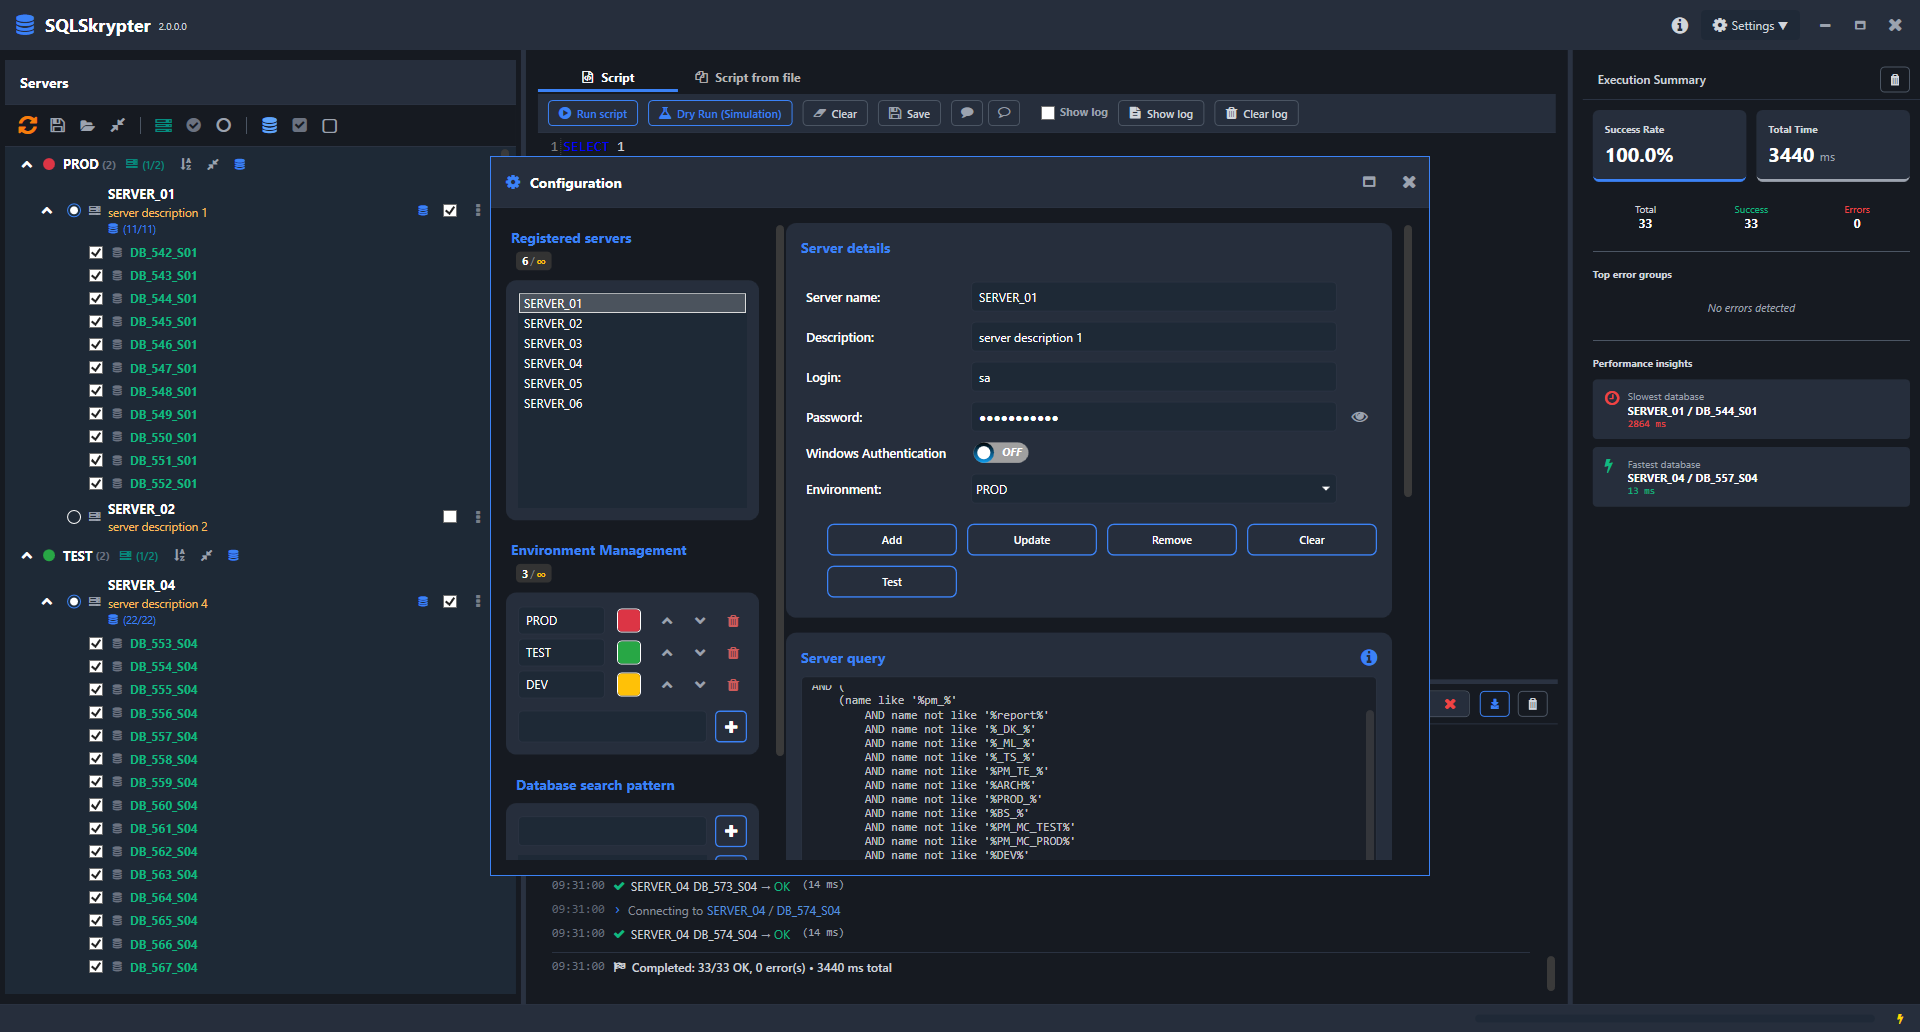
Task: Open the Settings dropdown menu
Action: pyautogui.click(x=1750, y=25)
